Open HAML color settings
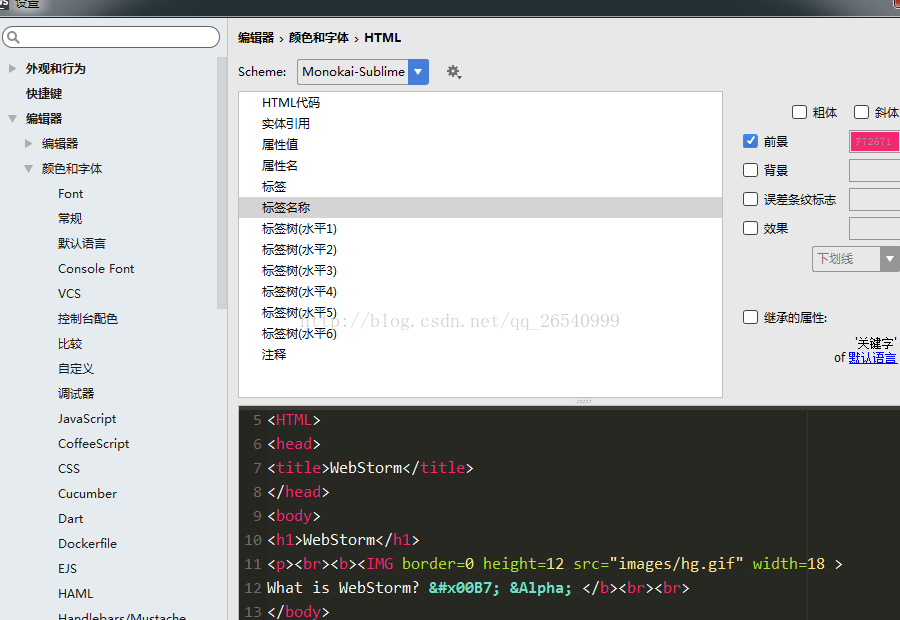 (x=75, y=594)
